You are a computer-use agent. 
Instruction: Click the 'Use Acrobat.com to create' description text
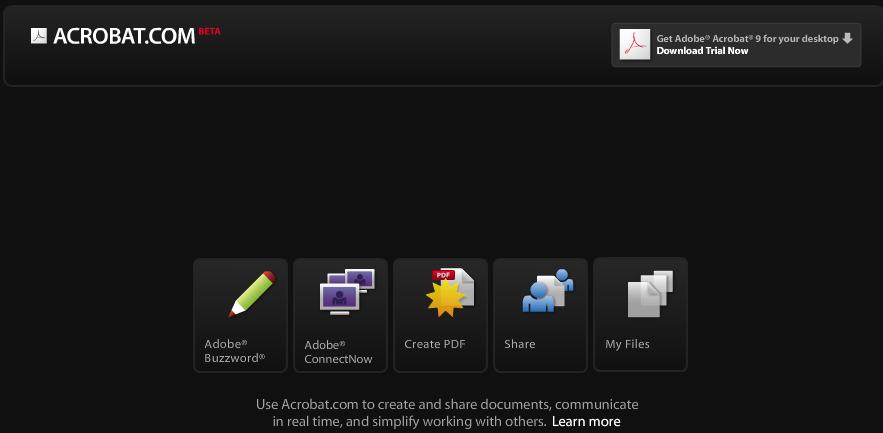click(x=447, y=413)
